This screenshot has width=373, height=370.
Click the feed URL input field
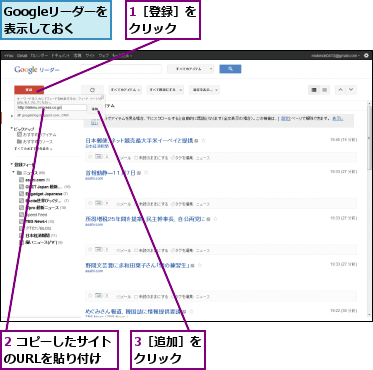point(51,108)
